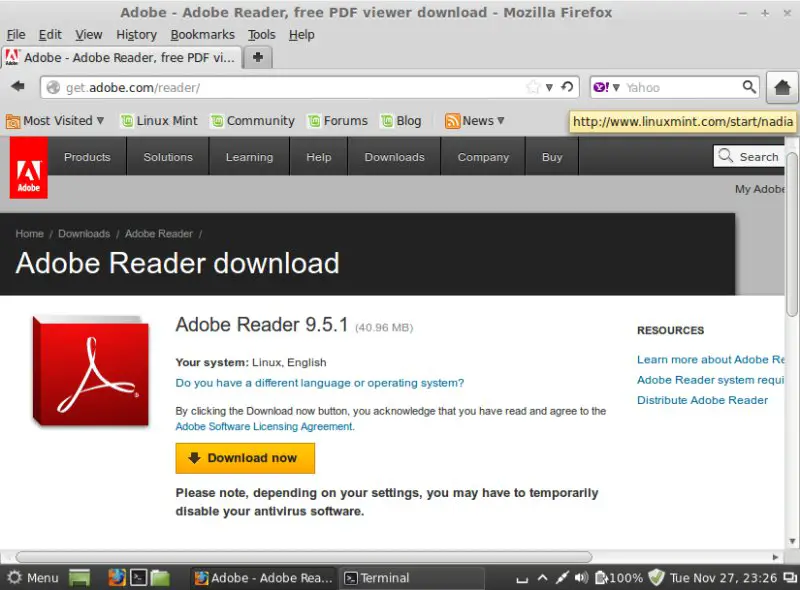Click the horizontal scrollbar thumb

click(304, 557)
